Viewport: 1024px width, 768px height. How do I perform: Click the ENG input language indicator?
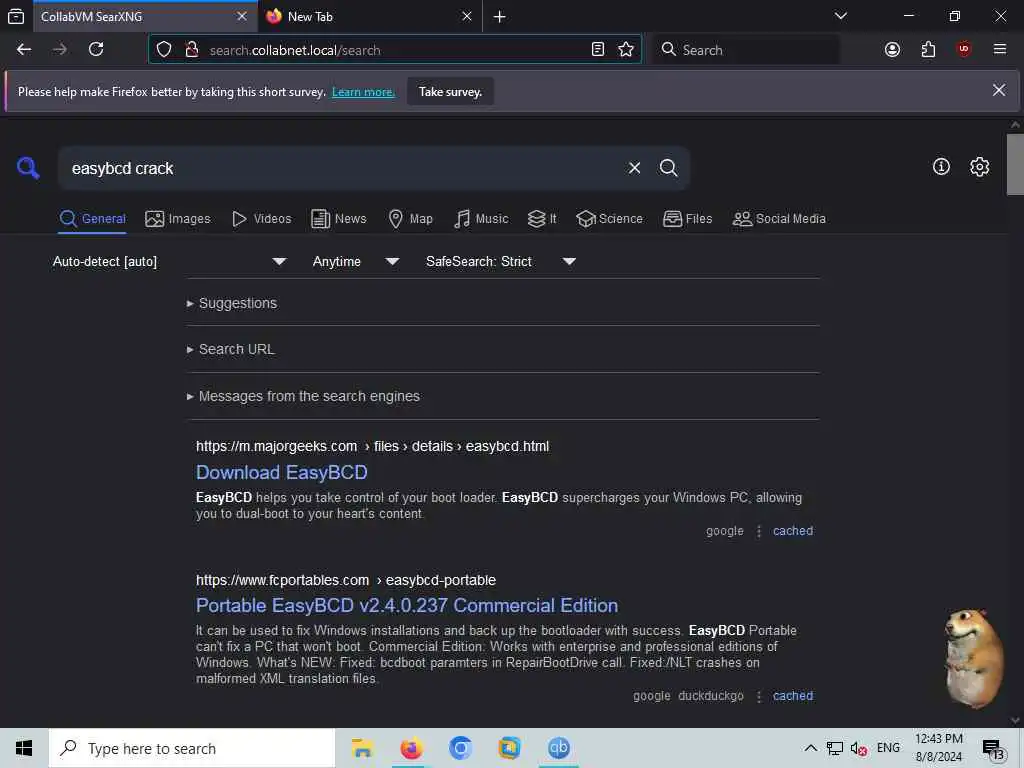[x=888, y=748]
